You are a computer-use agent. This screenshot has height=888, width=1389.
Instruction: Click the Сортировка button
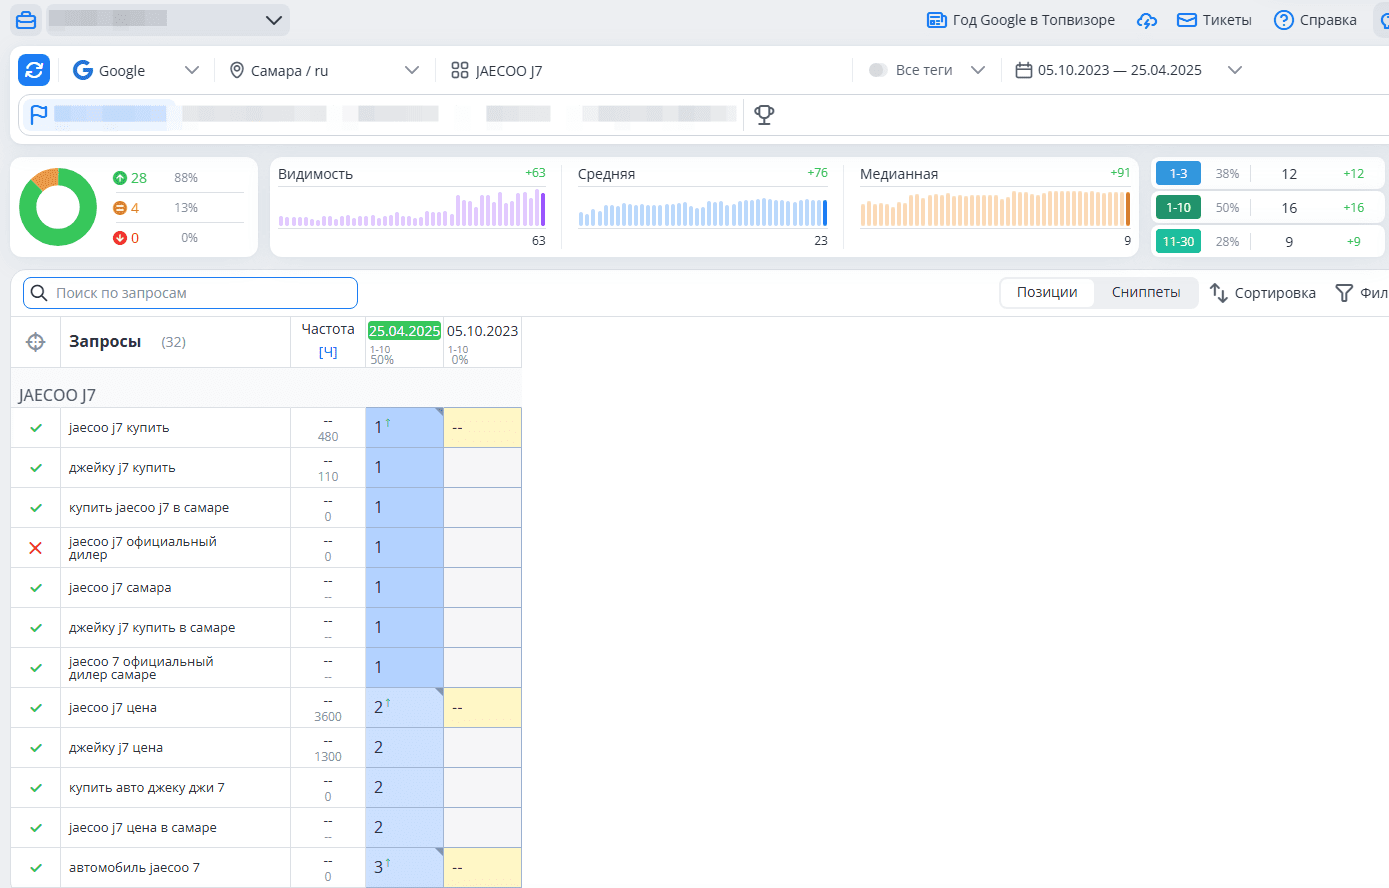click(1262, 293)
